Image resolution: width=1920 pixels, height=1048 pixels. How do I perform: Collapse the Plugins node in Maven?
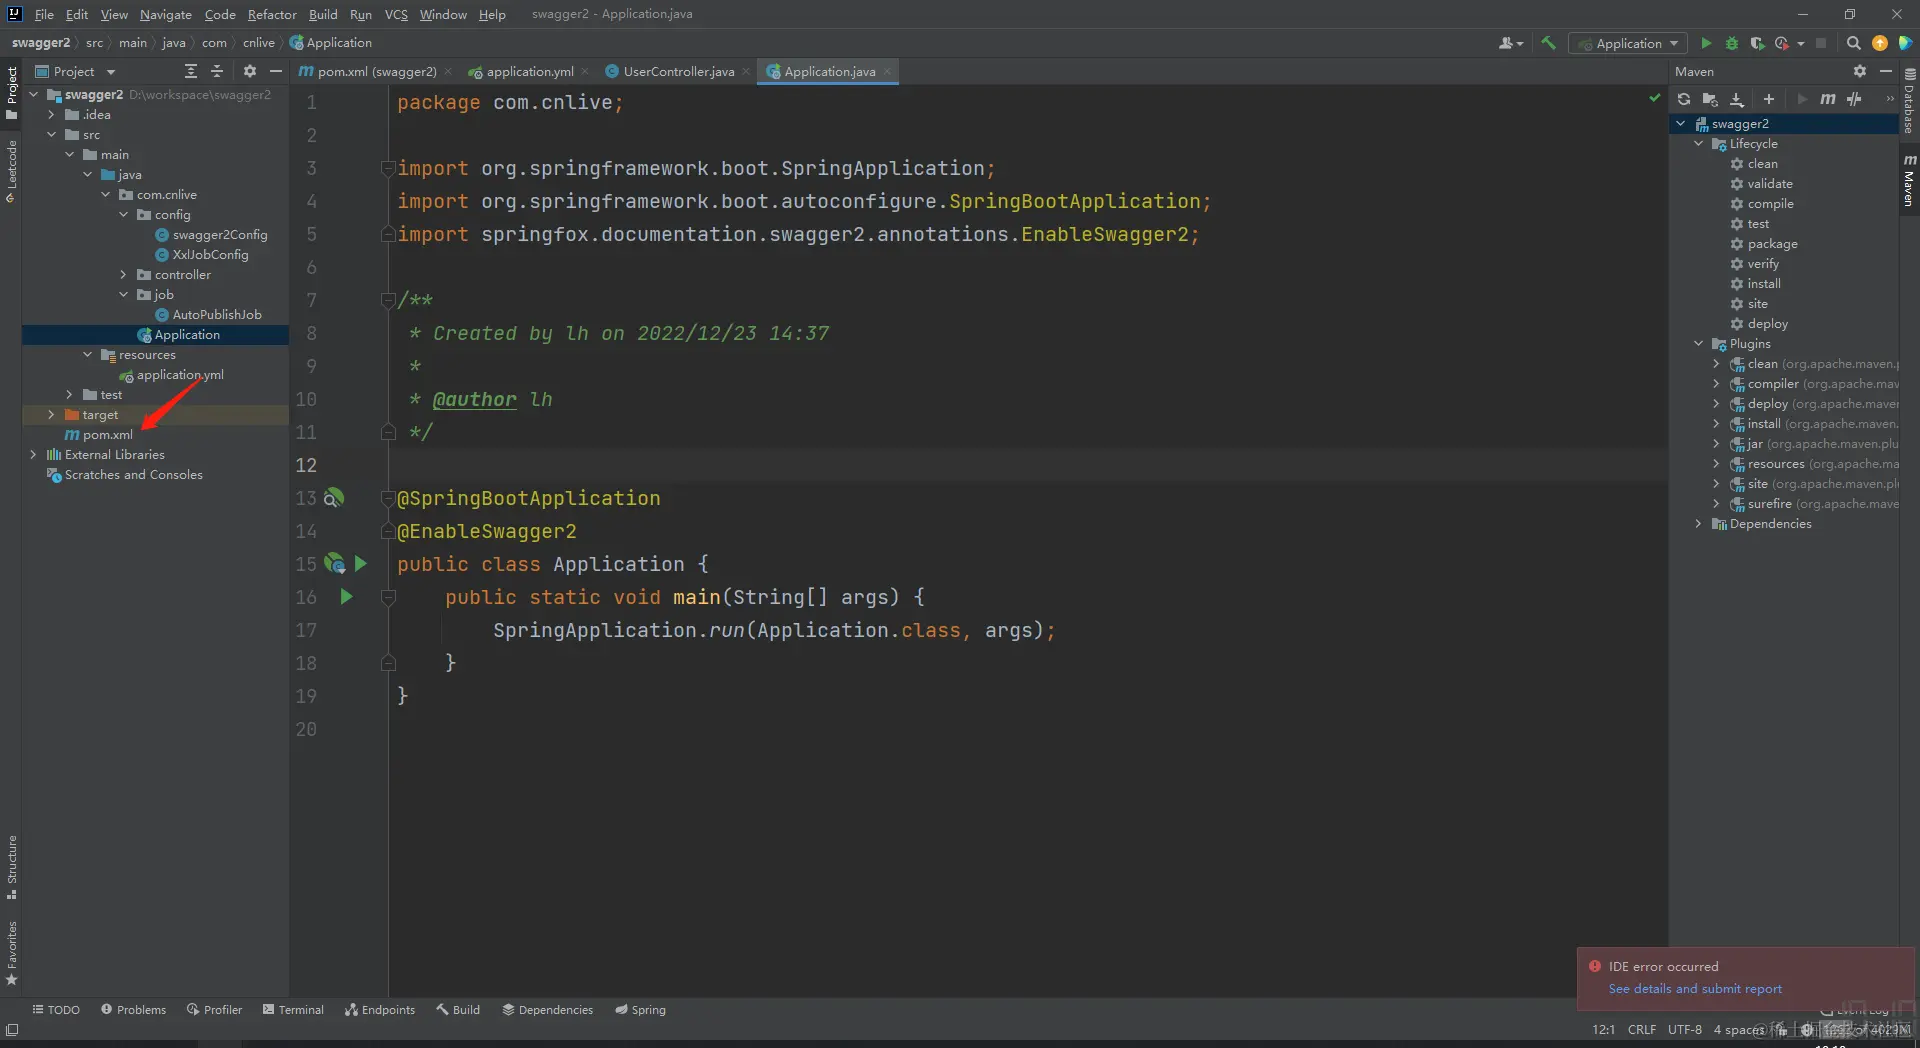coord(1698,344)
